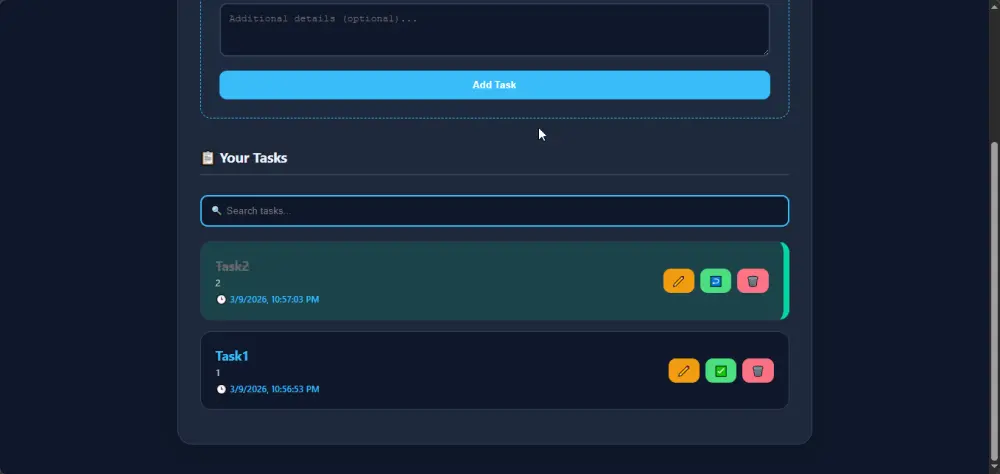
Task: Click the clock icon in Task1 card
Action: pyautogui.click(x=221, y=389)
